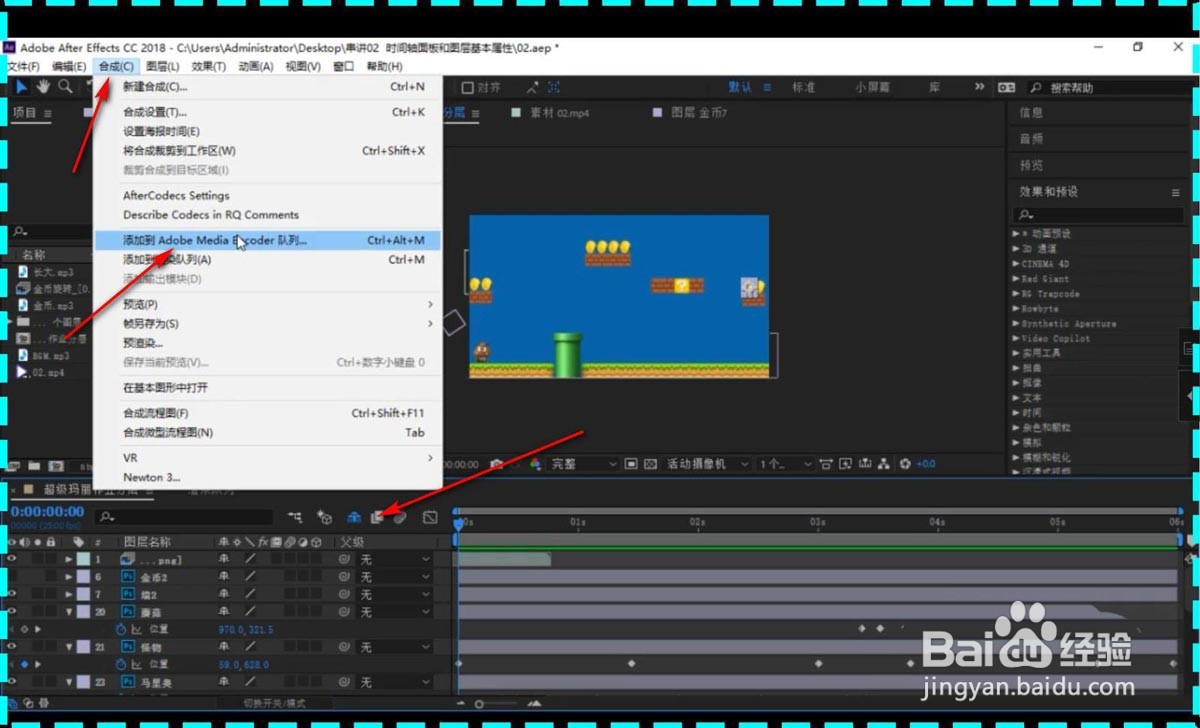Take a snapshot with the viewer camera icon
Viewport: 1200px width, 728px height.
[496, 464]
